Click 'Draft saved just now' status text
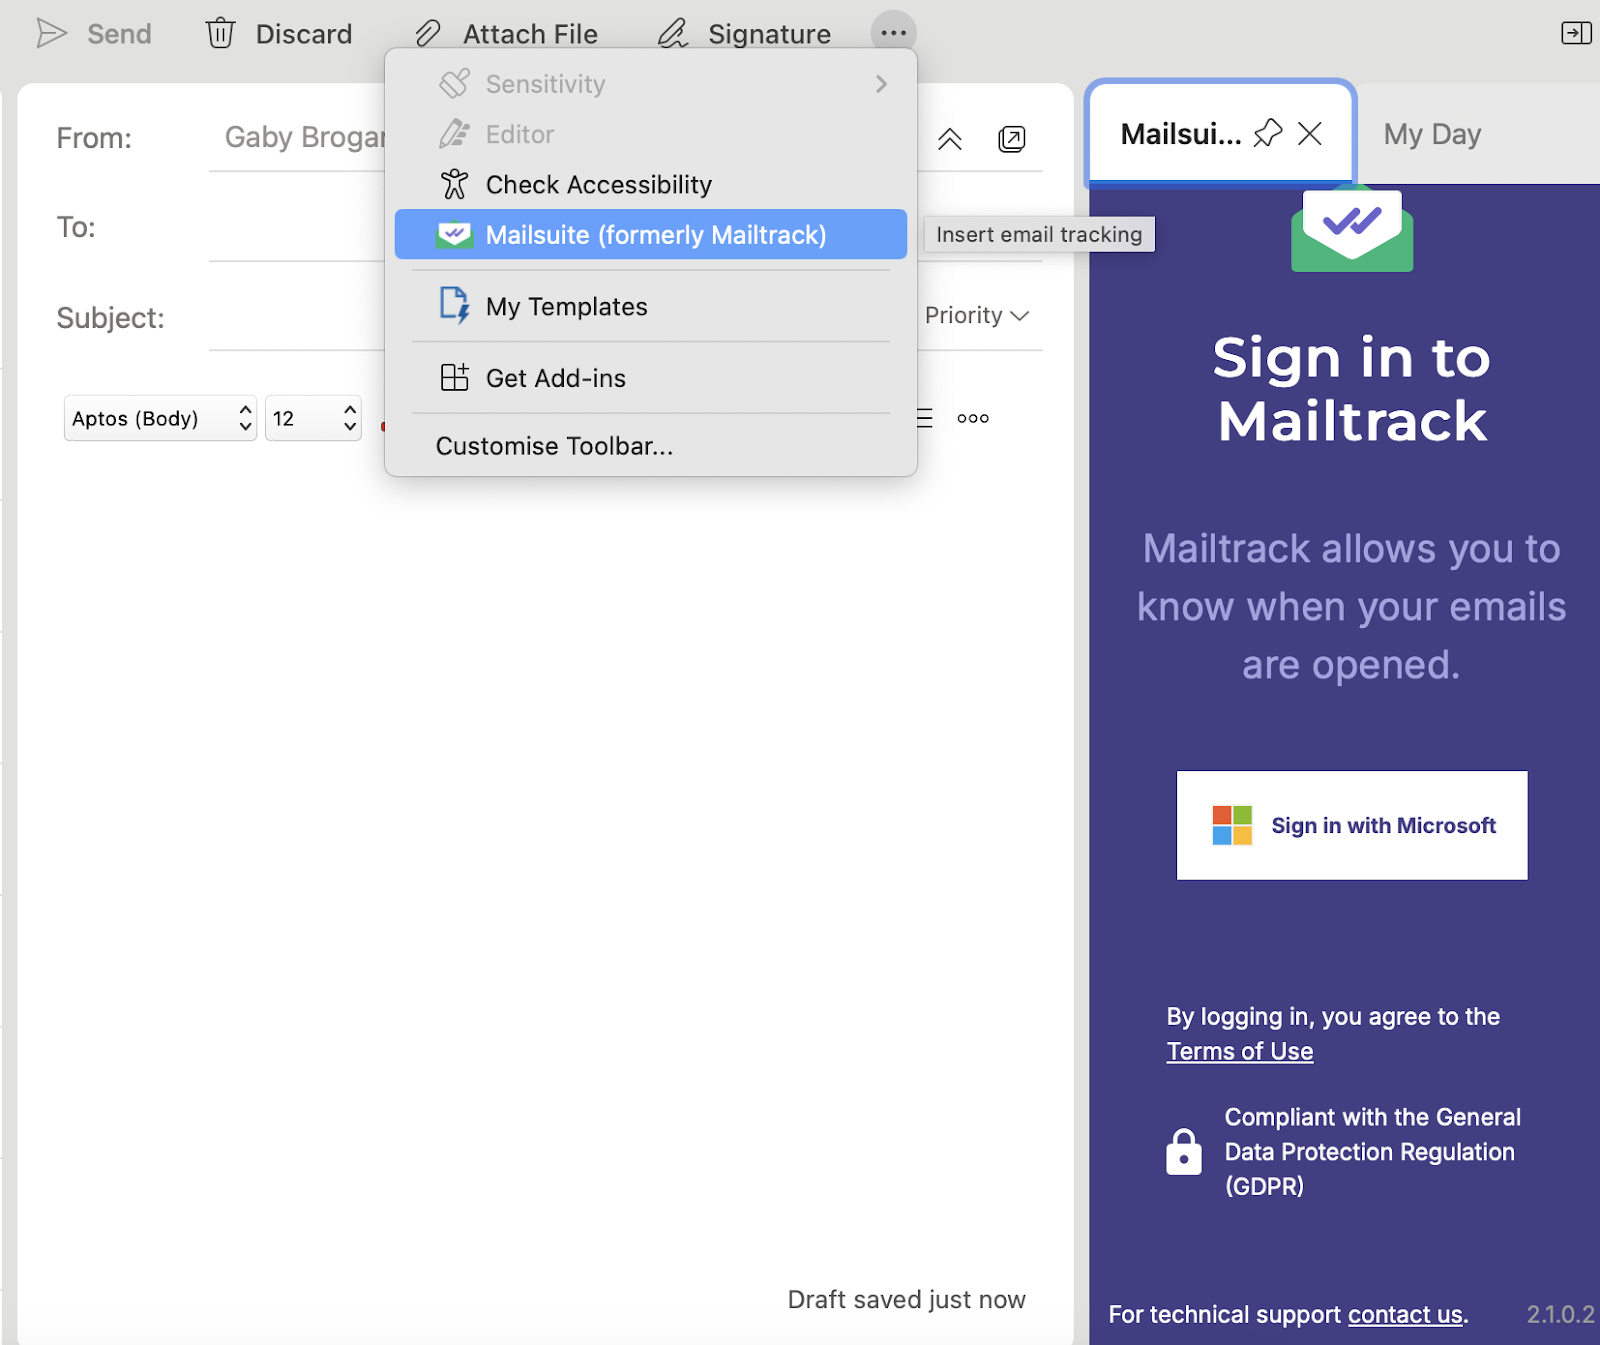The image size is (1600, 1345). pos(906,1299)
